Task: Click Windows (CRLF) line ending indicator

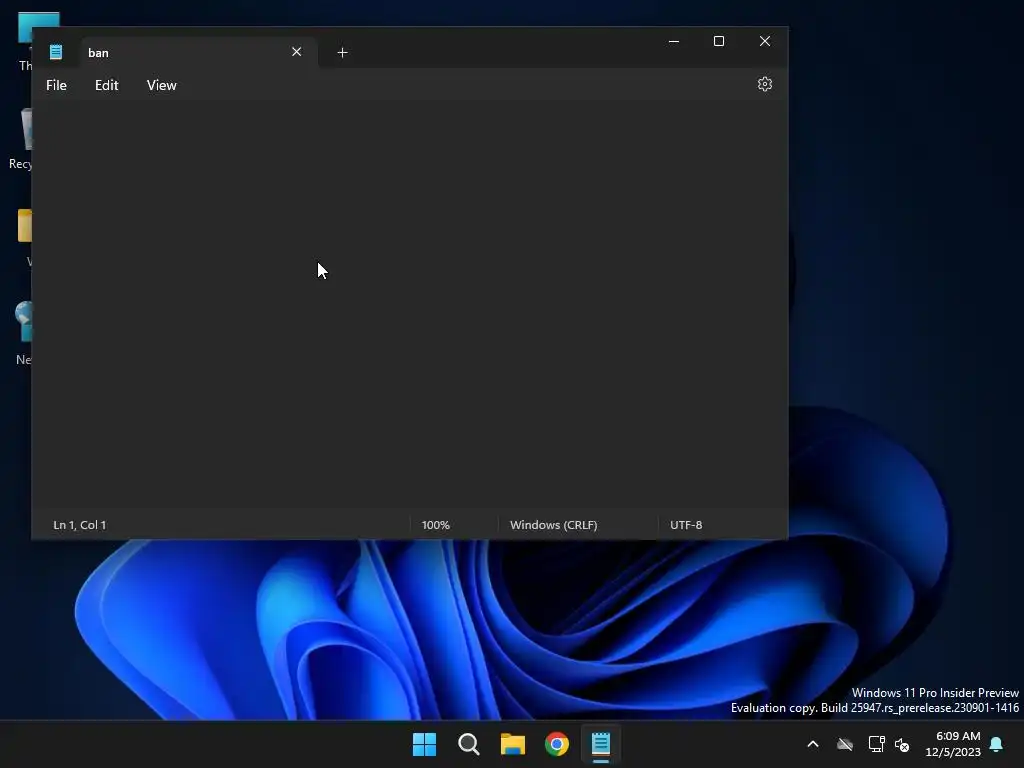Action: pyautogui.click(x=554, y=525)
